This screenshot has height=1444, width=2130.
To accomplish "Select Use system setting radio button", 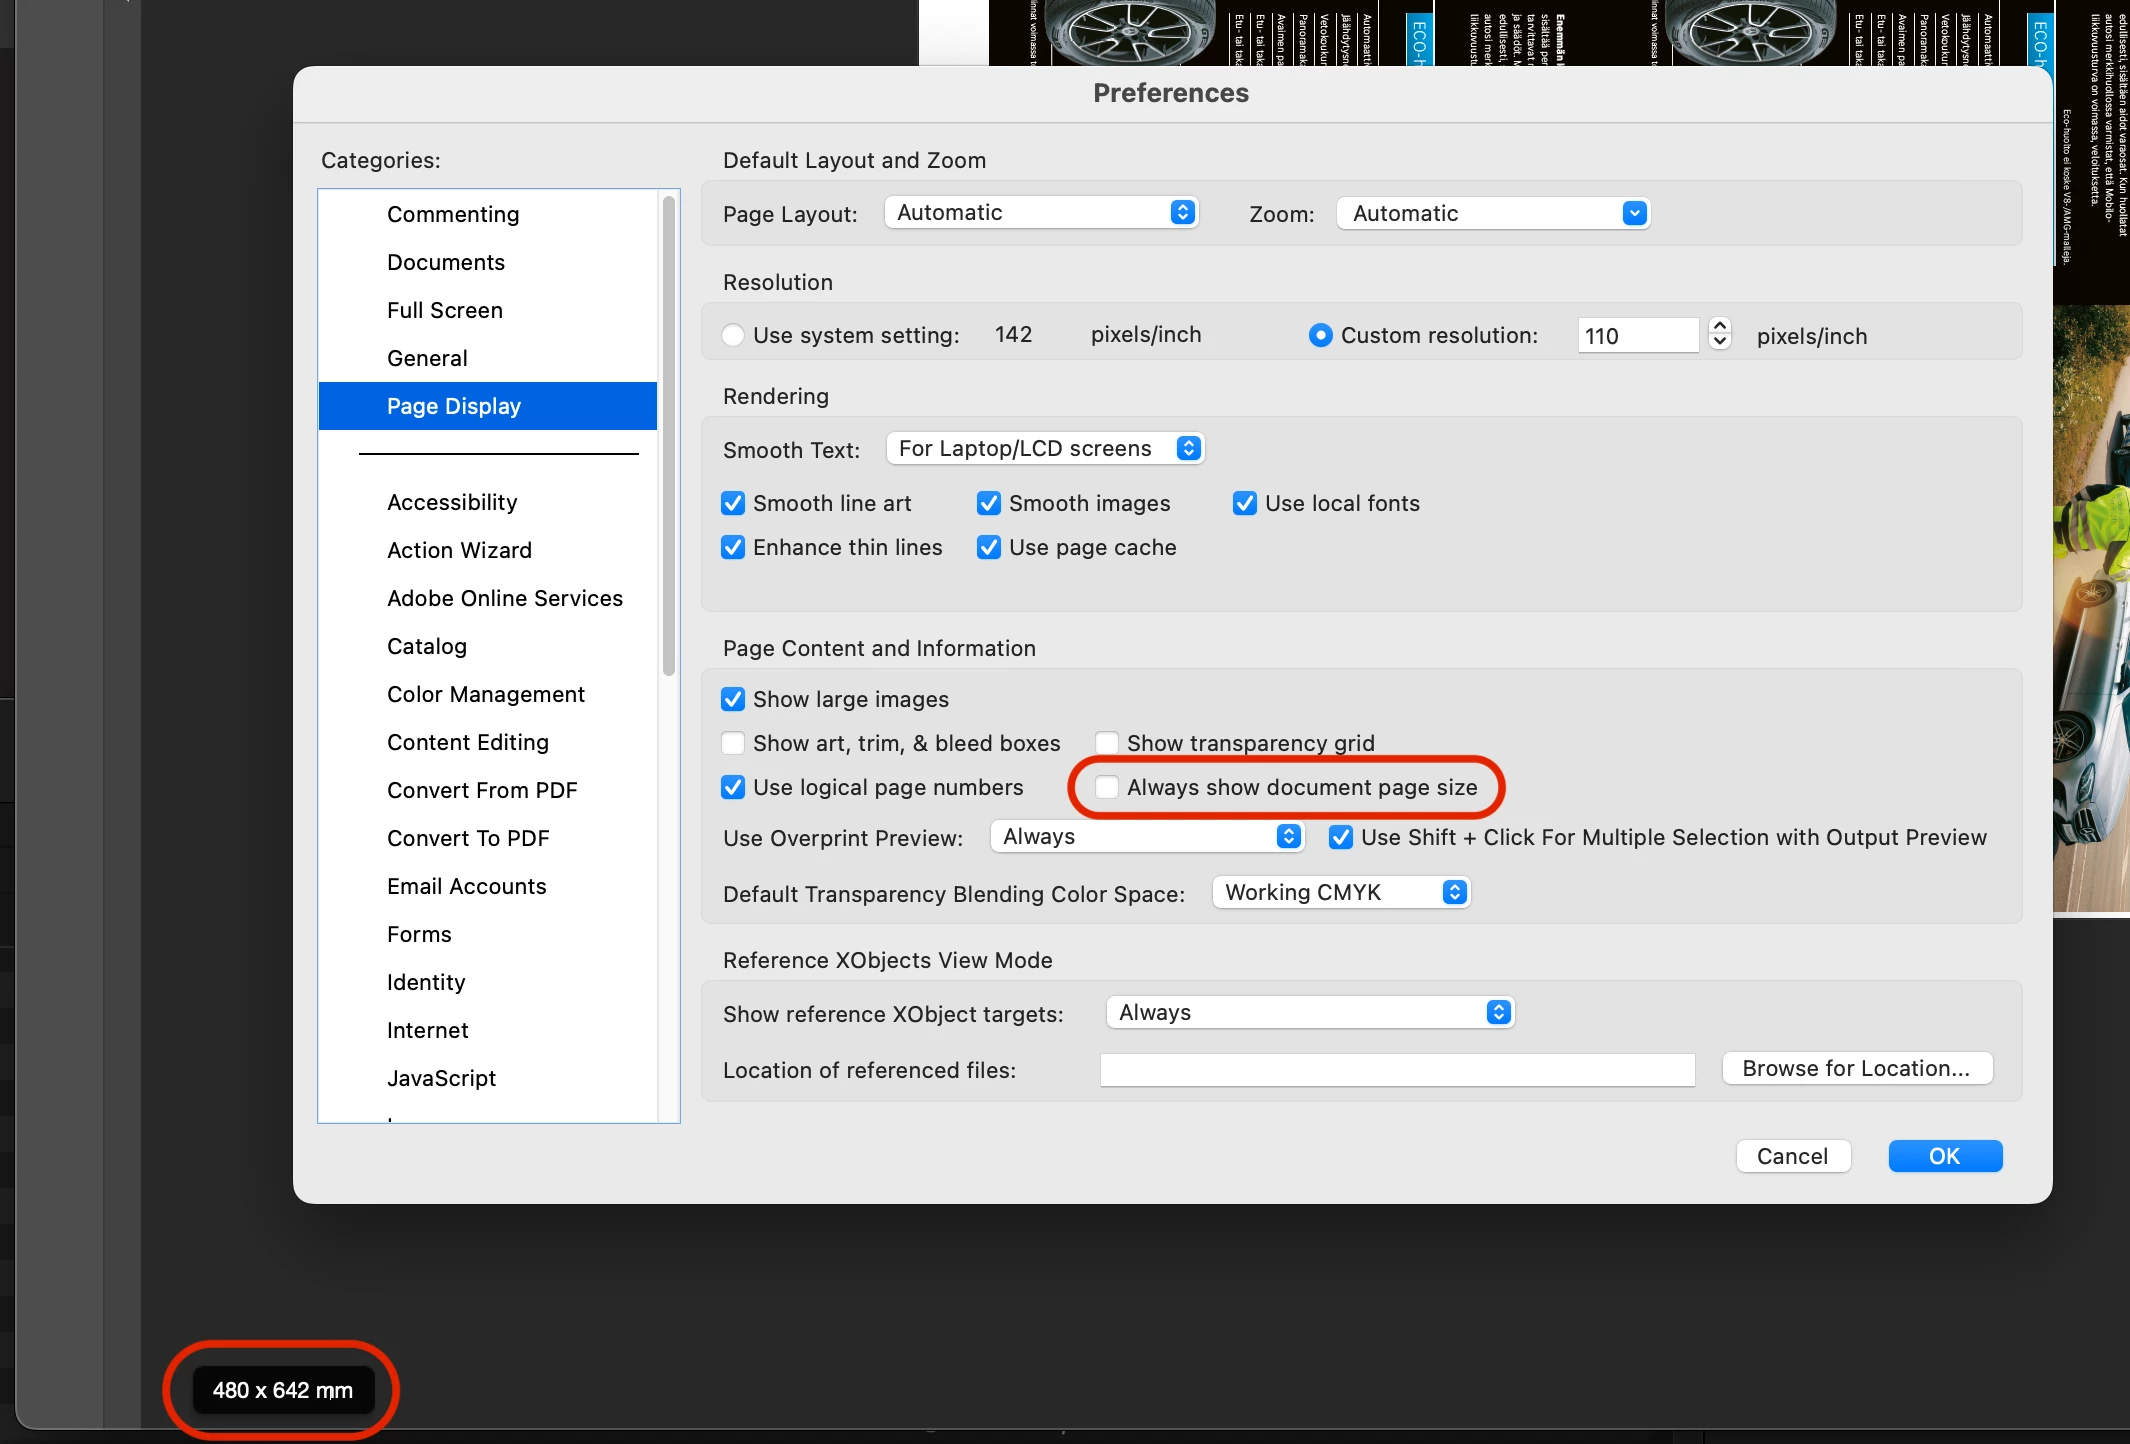I will (733, 335).
